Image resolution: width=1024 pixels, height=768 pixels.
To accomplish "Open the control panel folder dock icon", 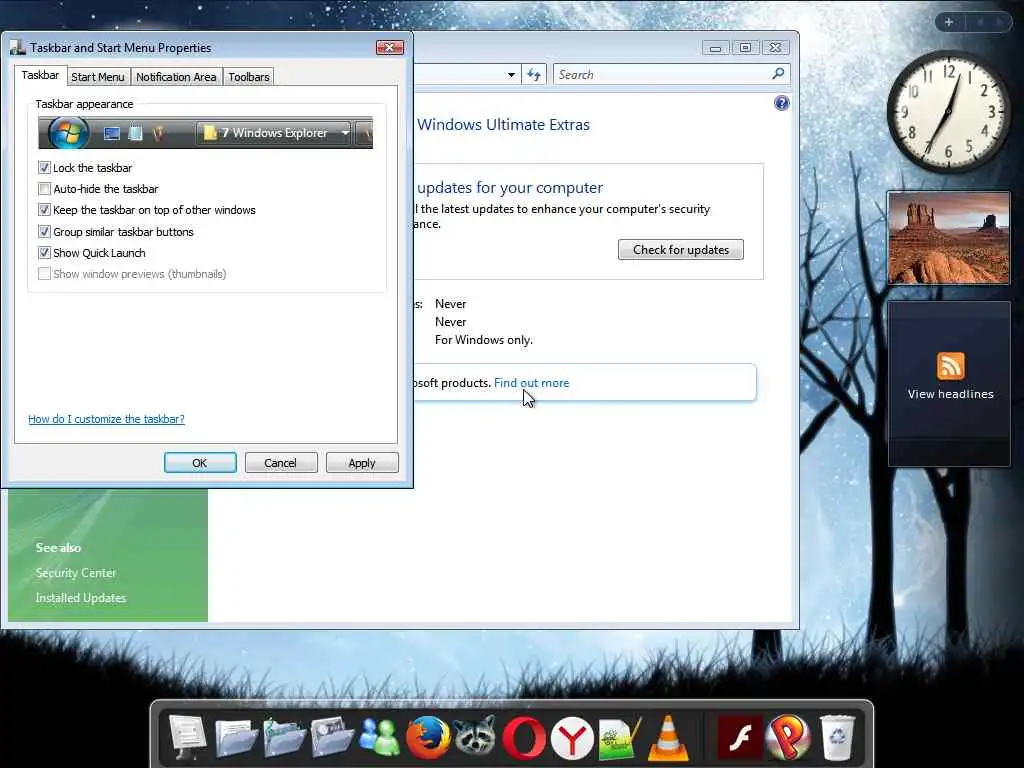I will coord(332,738).
